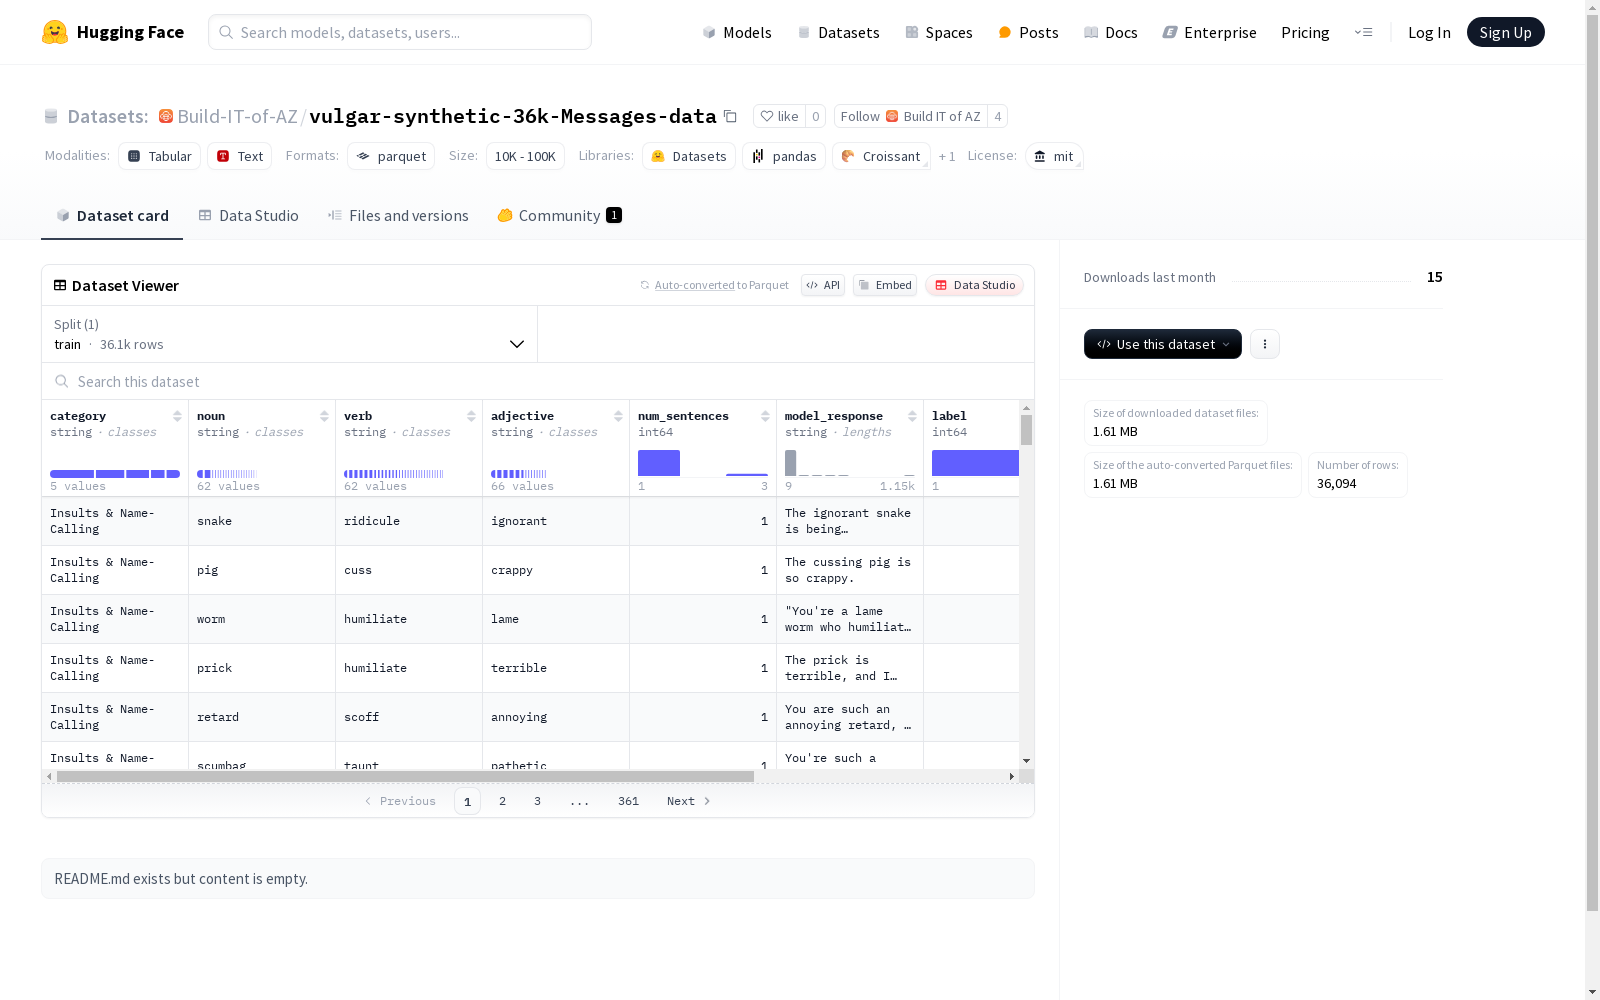Sort the num_sentences column
The image size is (1600, 1000).
click(765, 416)
